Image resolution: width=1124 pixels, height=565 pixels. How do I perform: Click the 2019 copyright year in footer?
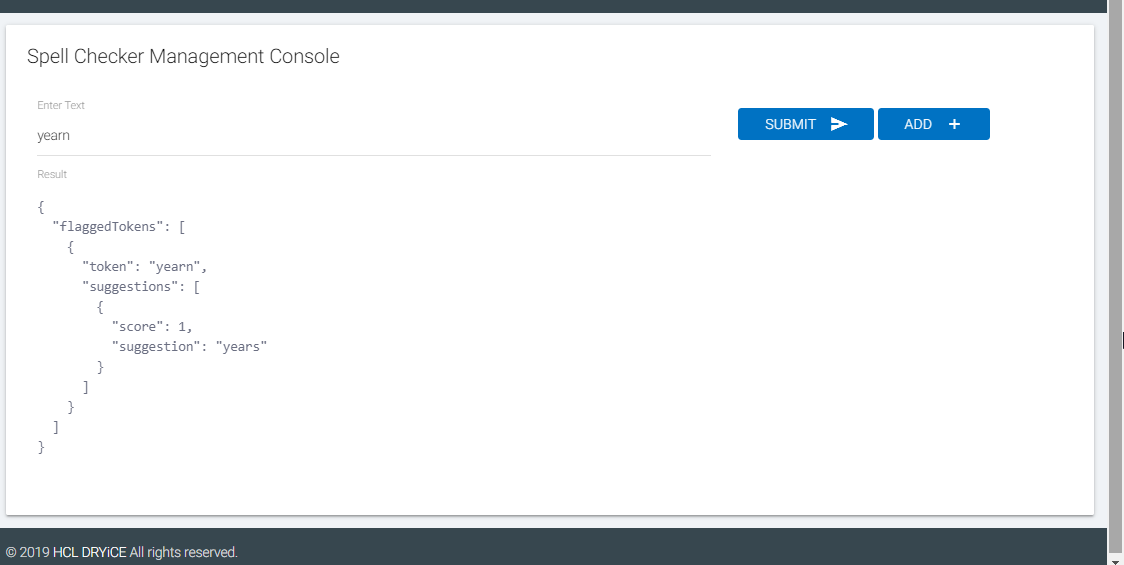coord(34,552)
